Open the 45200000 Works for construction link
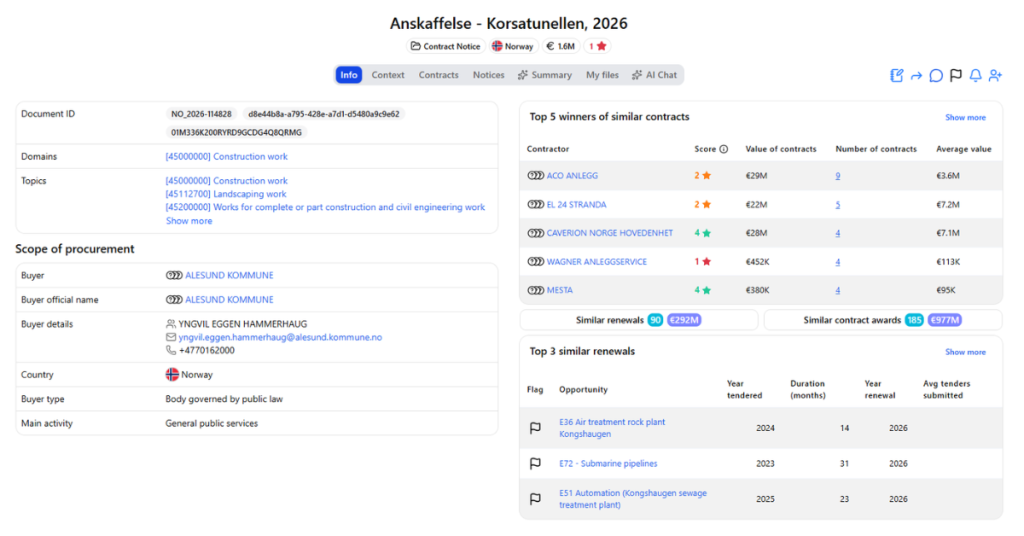The width and height of the screenshot is (1024, 536). [325, 207]
